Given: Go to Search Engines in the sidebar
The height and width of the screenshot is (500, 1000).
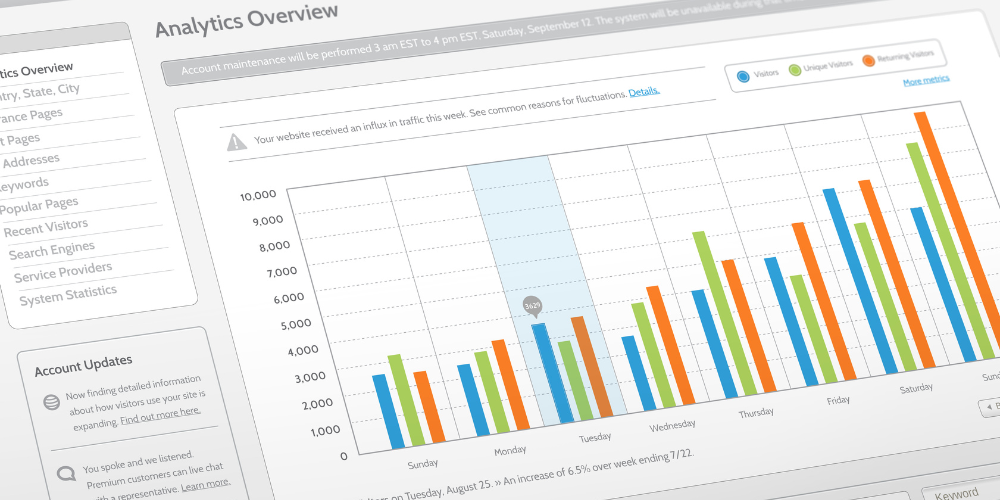Looking at the screenshot, I should (x=52, y=250).
